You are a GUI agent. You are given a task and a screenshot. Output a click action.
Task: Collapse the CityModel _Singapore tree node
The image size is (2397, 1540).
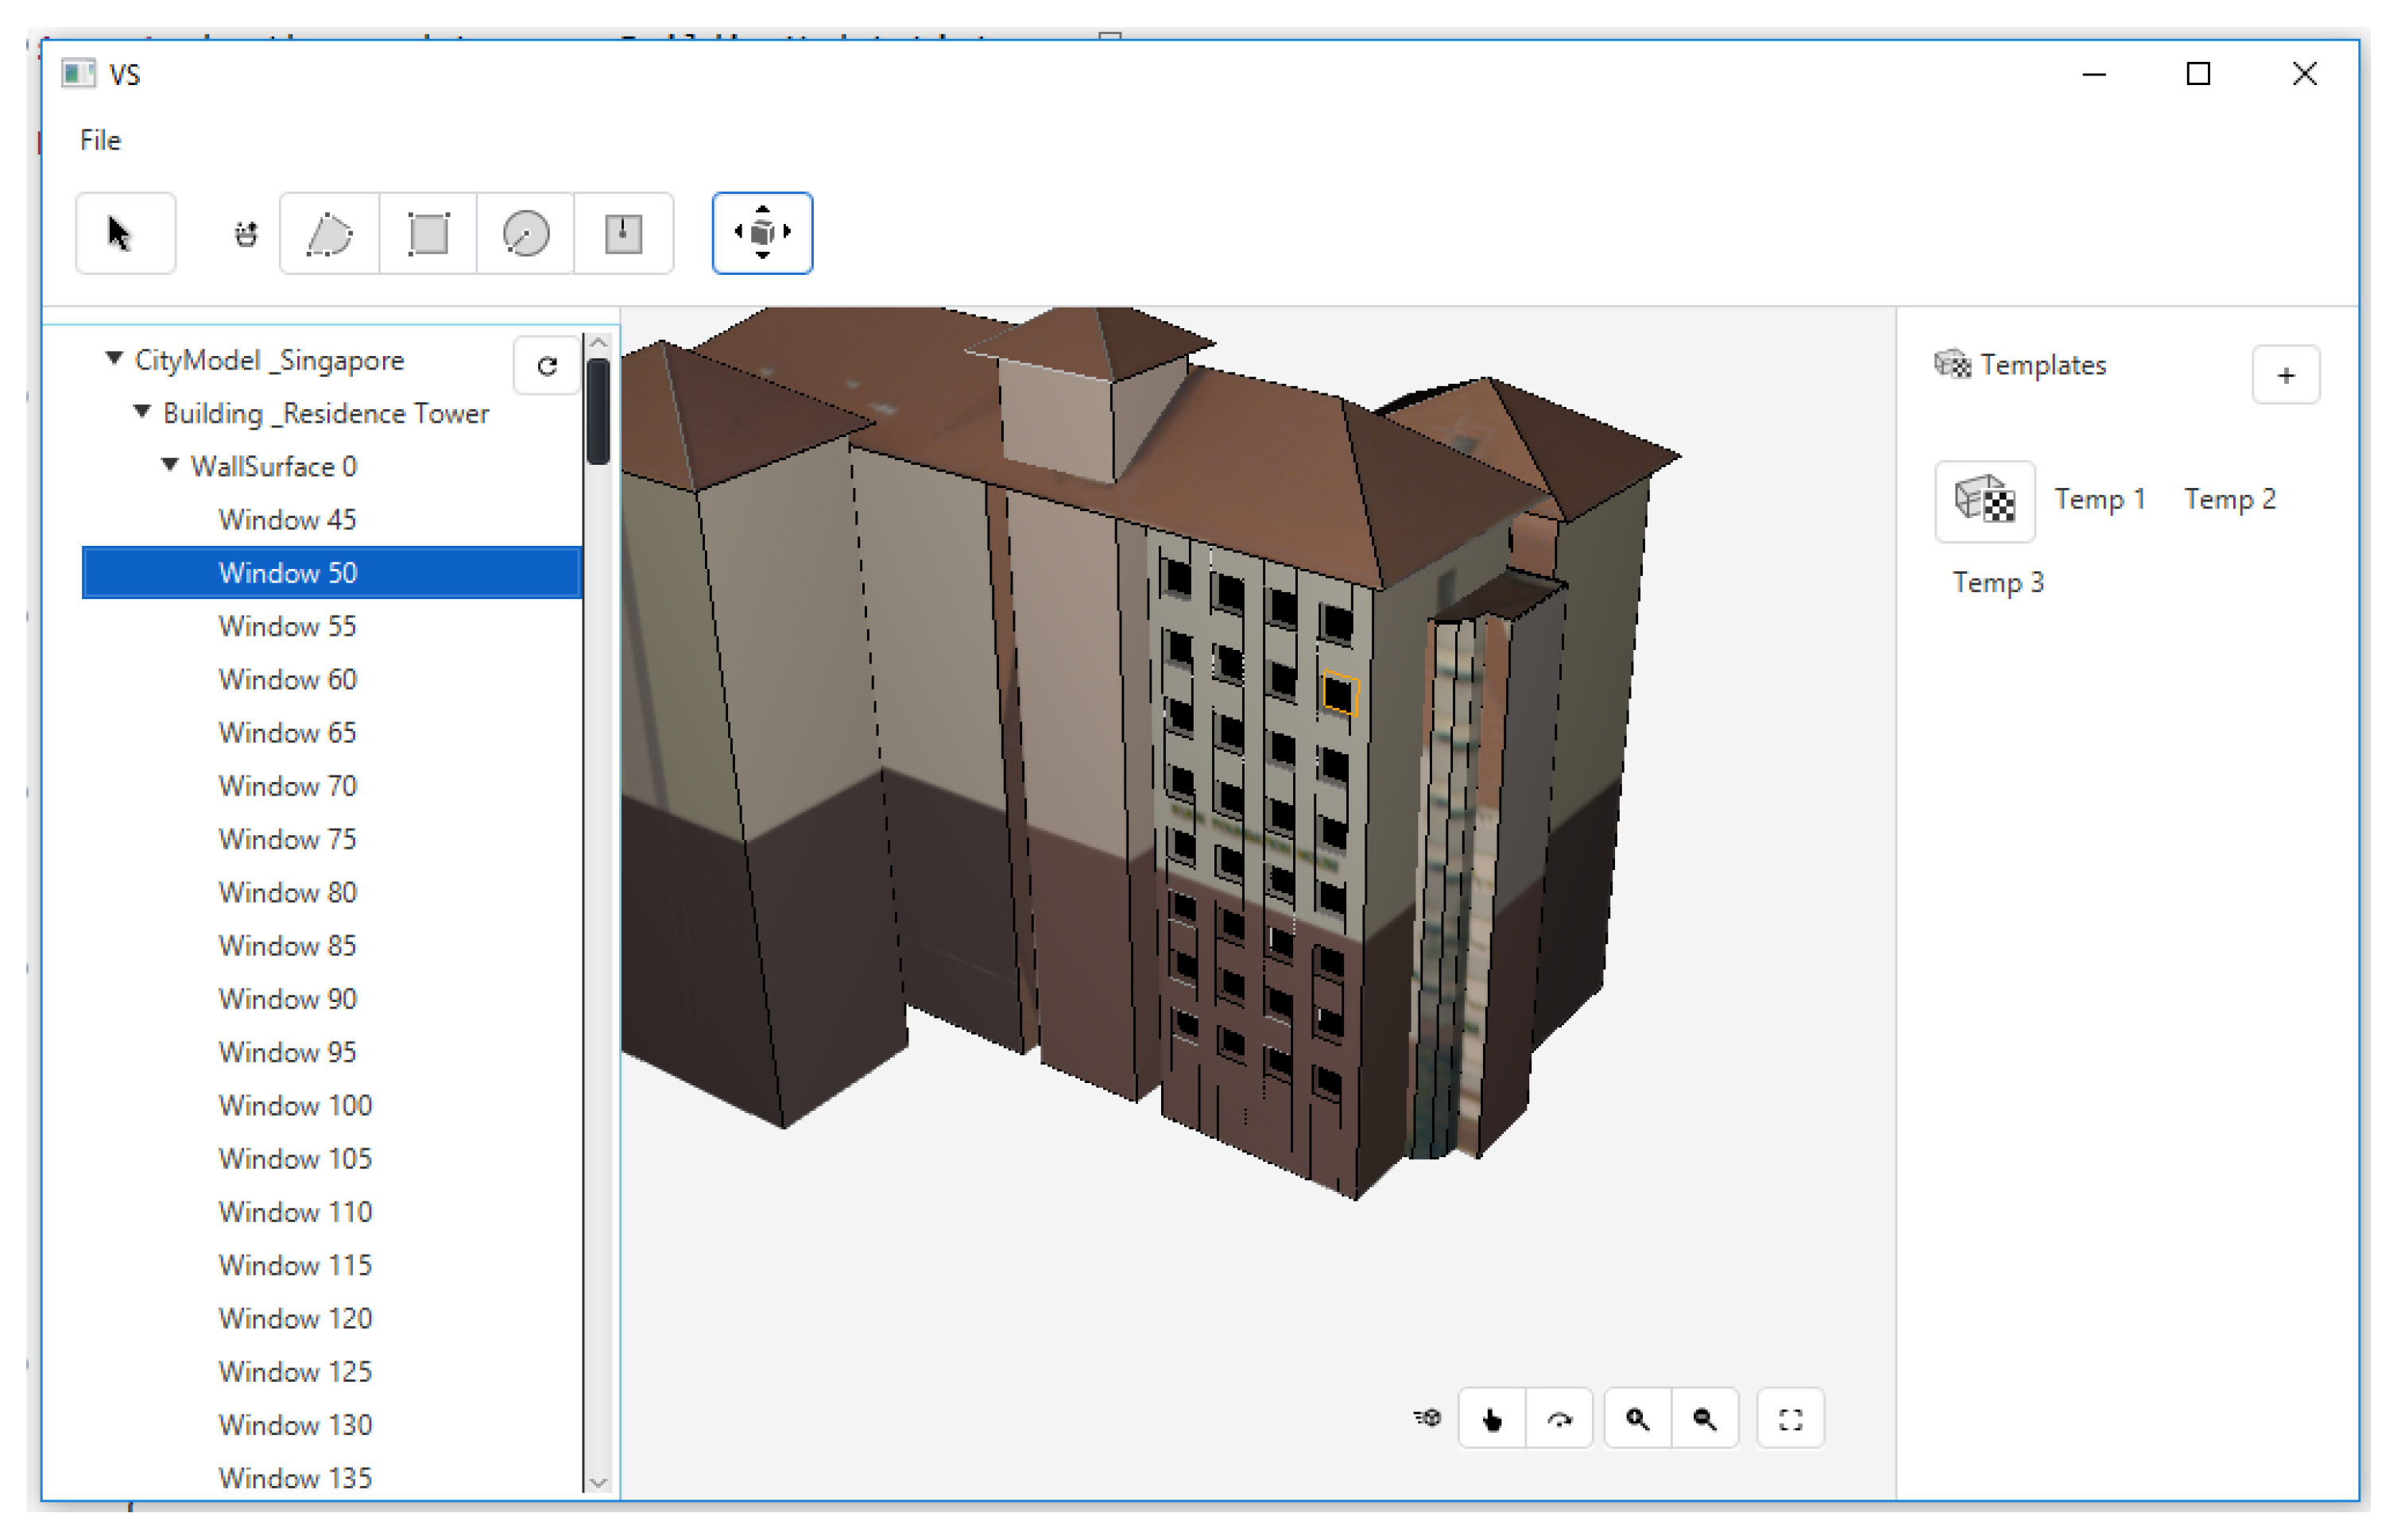[x=114, y=358]
